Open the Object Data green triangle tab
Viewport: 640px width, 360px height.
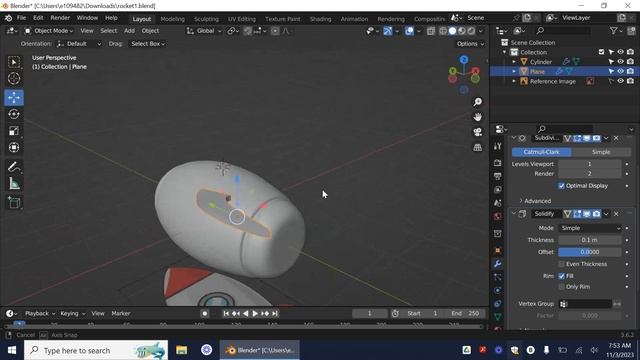[498, 317]
